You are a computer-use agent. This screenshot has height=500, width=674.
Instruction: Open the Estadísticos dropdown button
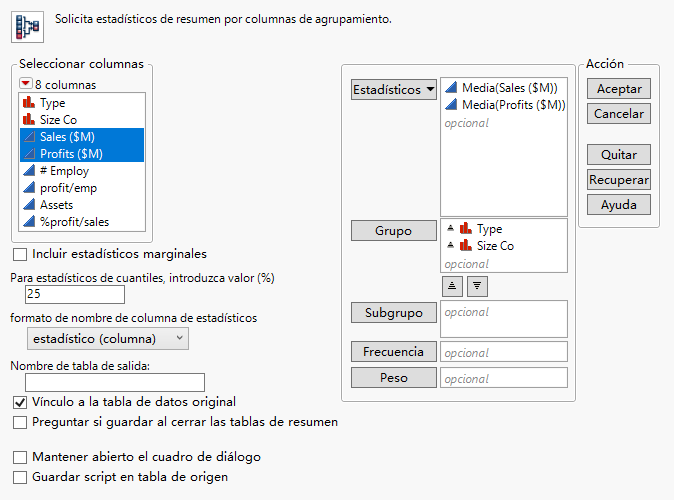point(394,90)
